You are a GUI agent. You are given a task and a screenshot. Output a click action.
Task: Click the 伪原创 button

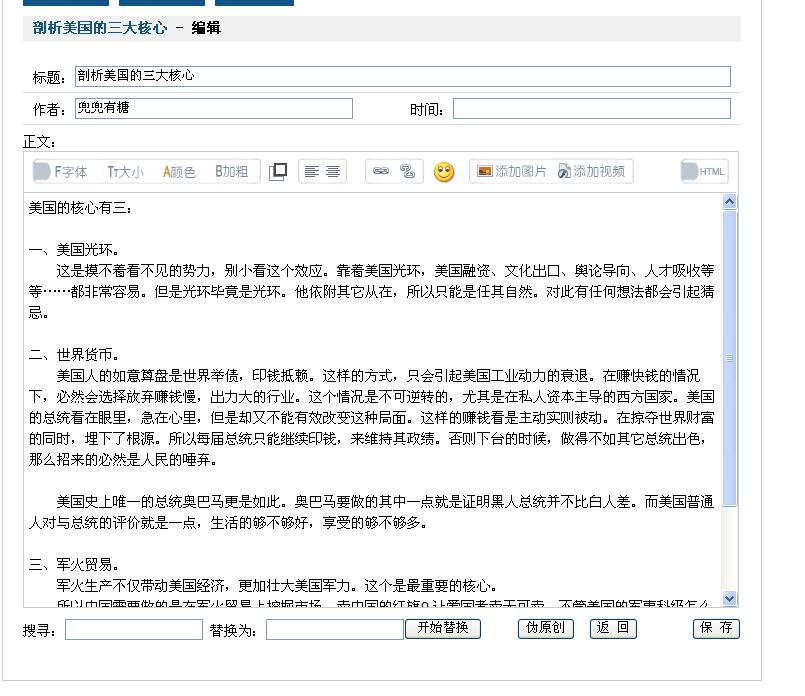(546, 628)
